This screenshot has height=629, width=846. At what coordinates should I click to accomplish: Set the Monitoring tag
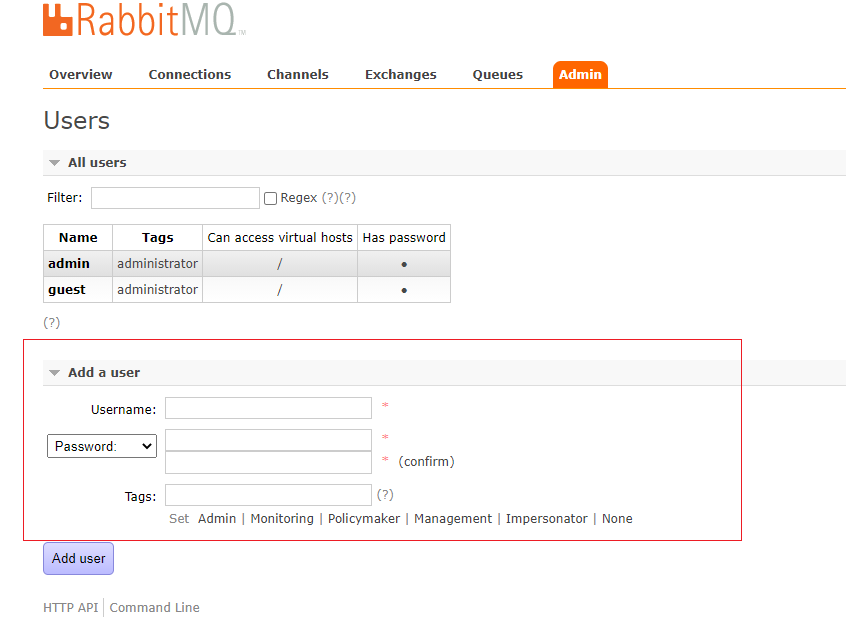coord(282,519)
